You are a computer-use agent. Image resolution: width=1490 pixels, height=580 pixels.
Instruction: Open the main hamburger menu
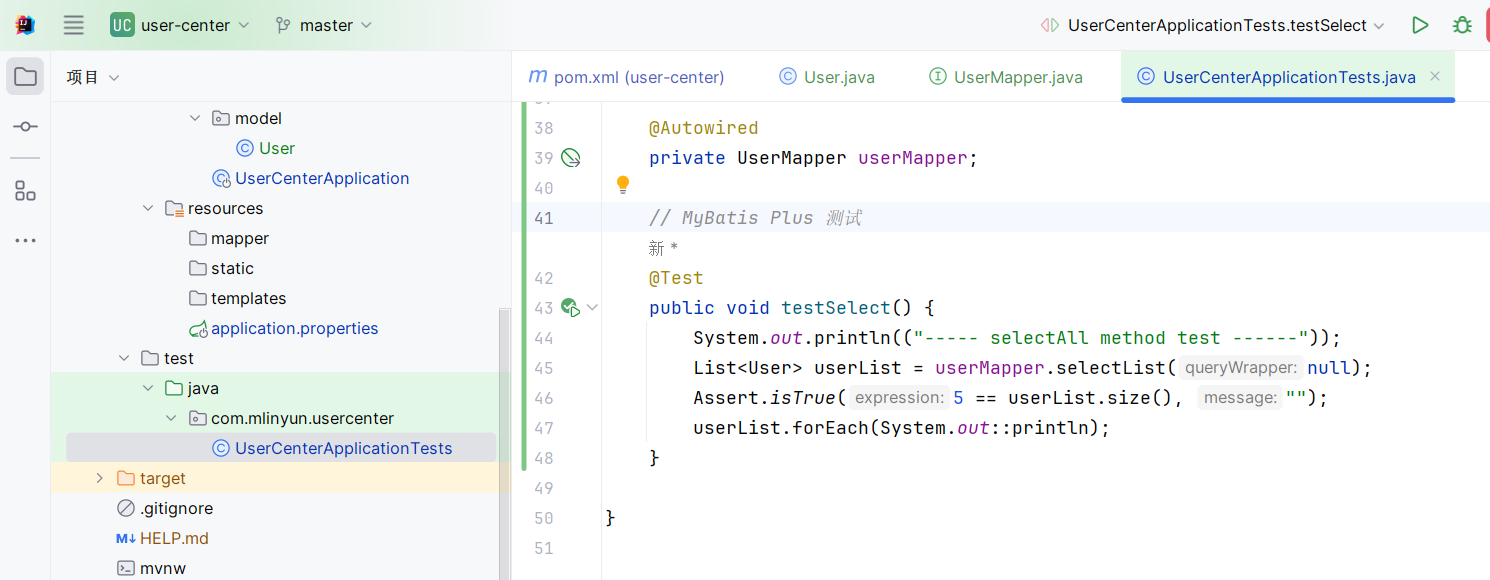[x=74, y=25]
